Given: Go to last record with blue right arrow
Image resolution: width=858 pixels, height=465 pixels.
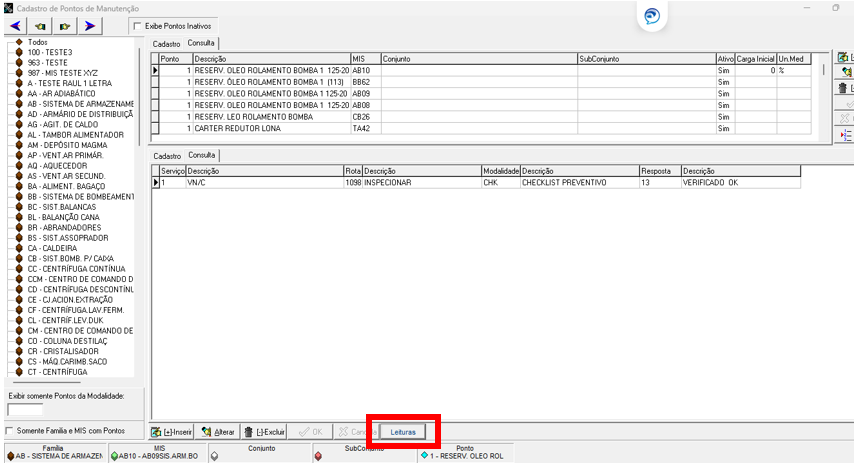Looking at the screenshot, I should click(x=90, y=26).
